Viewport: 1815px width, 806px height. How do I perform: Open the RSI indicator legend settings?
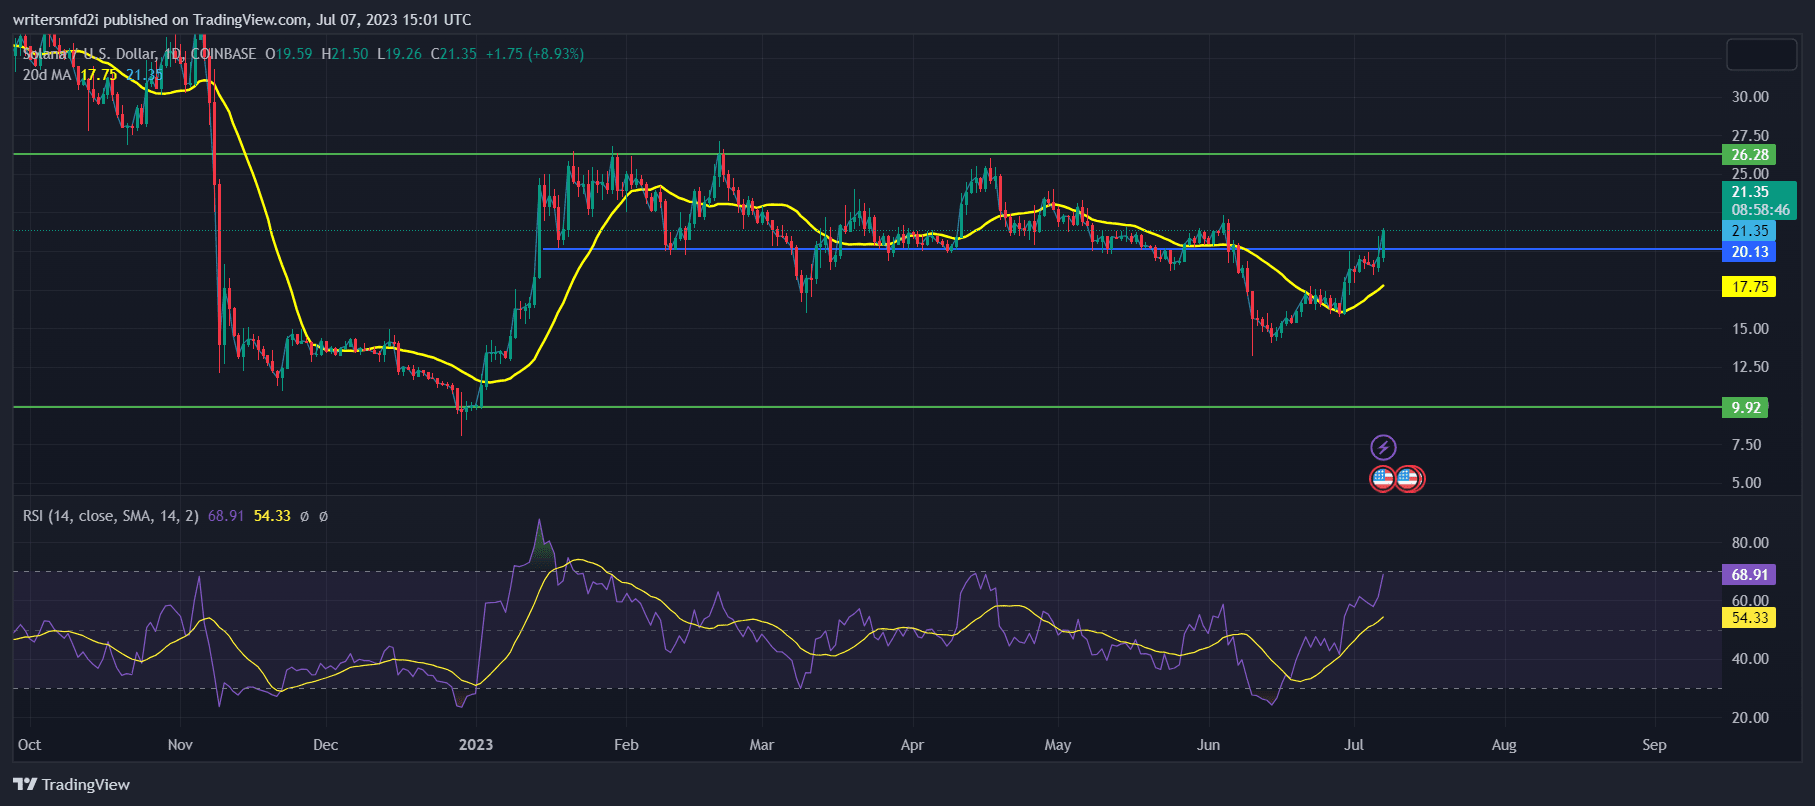point(110,516)
